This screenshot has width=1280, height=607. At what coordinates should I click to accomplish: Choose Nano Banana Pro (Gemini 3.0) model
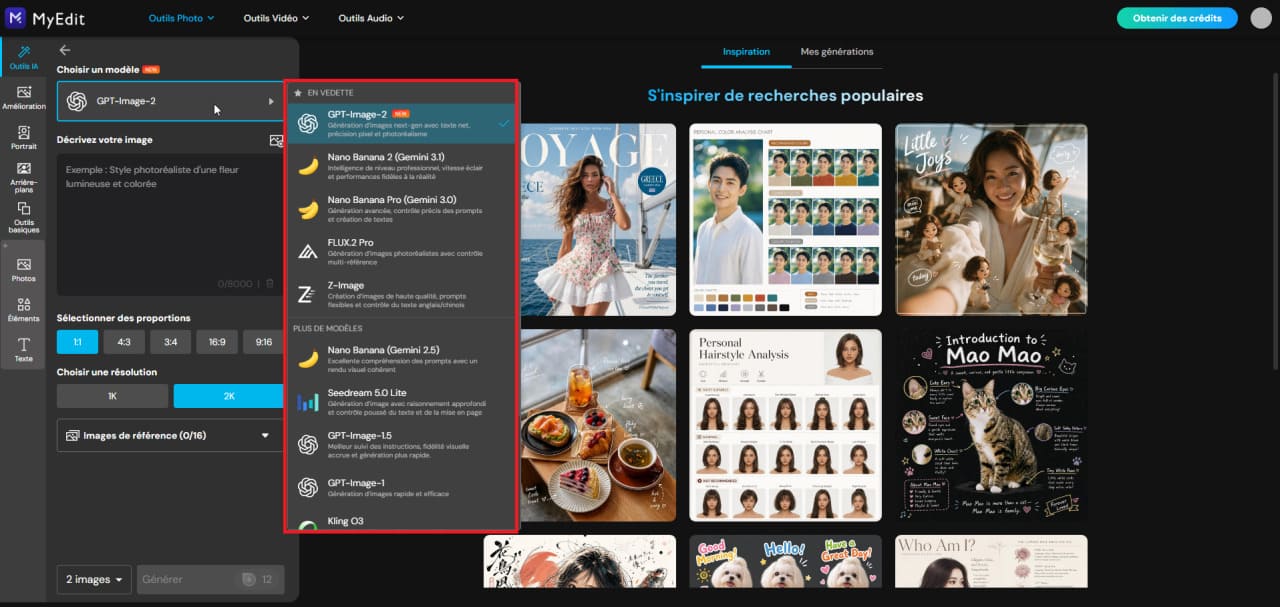click(x=403, y=208)
